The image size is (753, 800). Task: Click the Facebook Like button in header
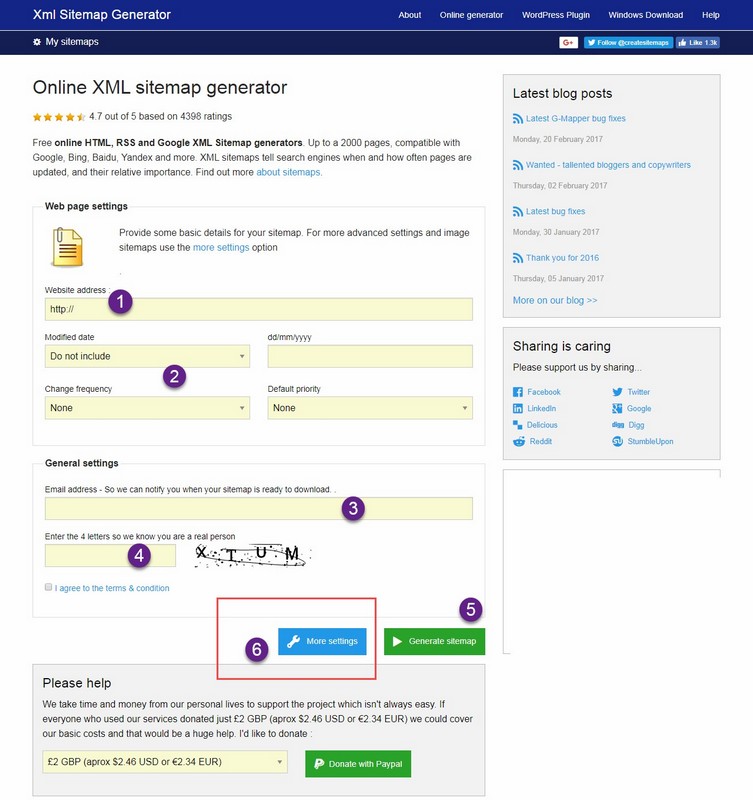[697, 43]
